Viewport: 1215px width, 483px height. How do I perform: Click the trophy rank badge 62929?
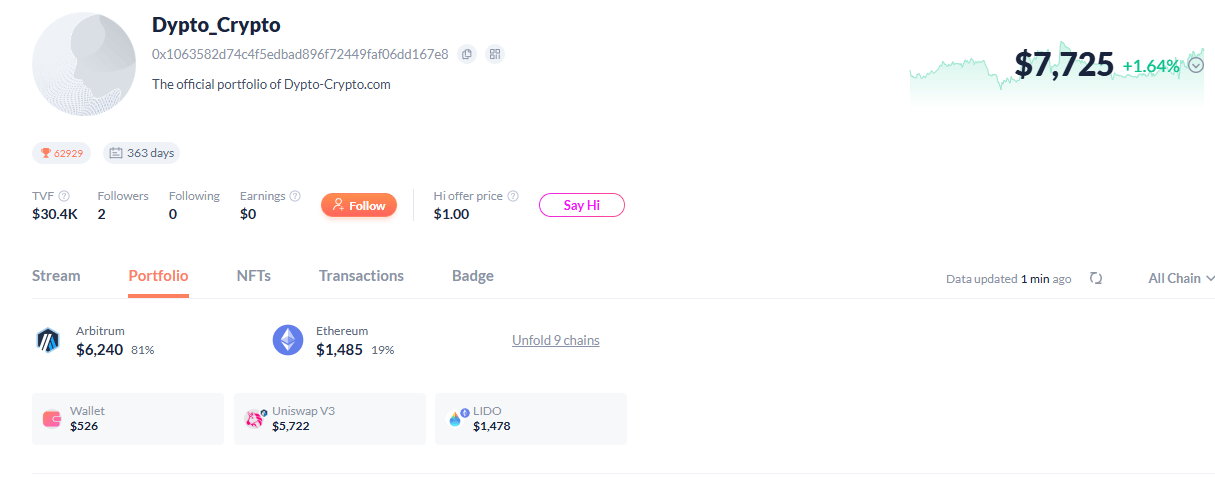click(61, 153)
